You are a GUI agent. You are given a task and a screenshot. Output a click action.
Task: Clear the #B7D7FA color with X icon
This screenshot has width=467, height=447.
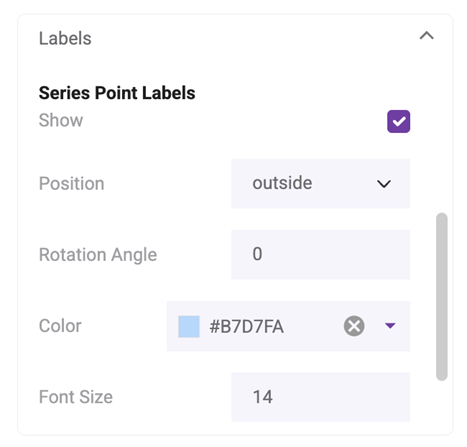(354, 326)
